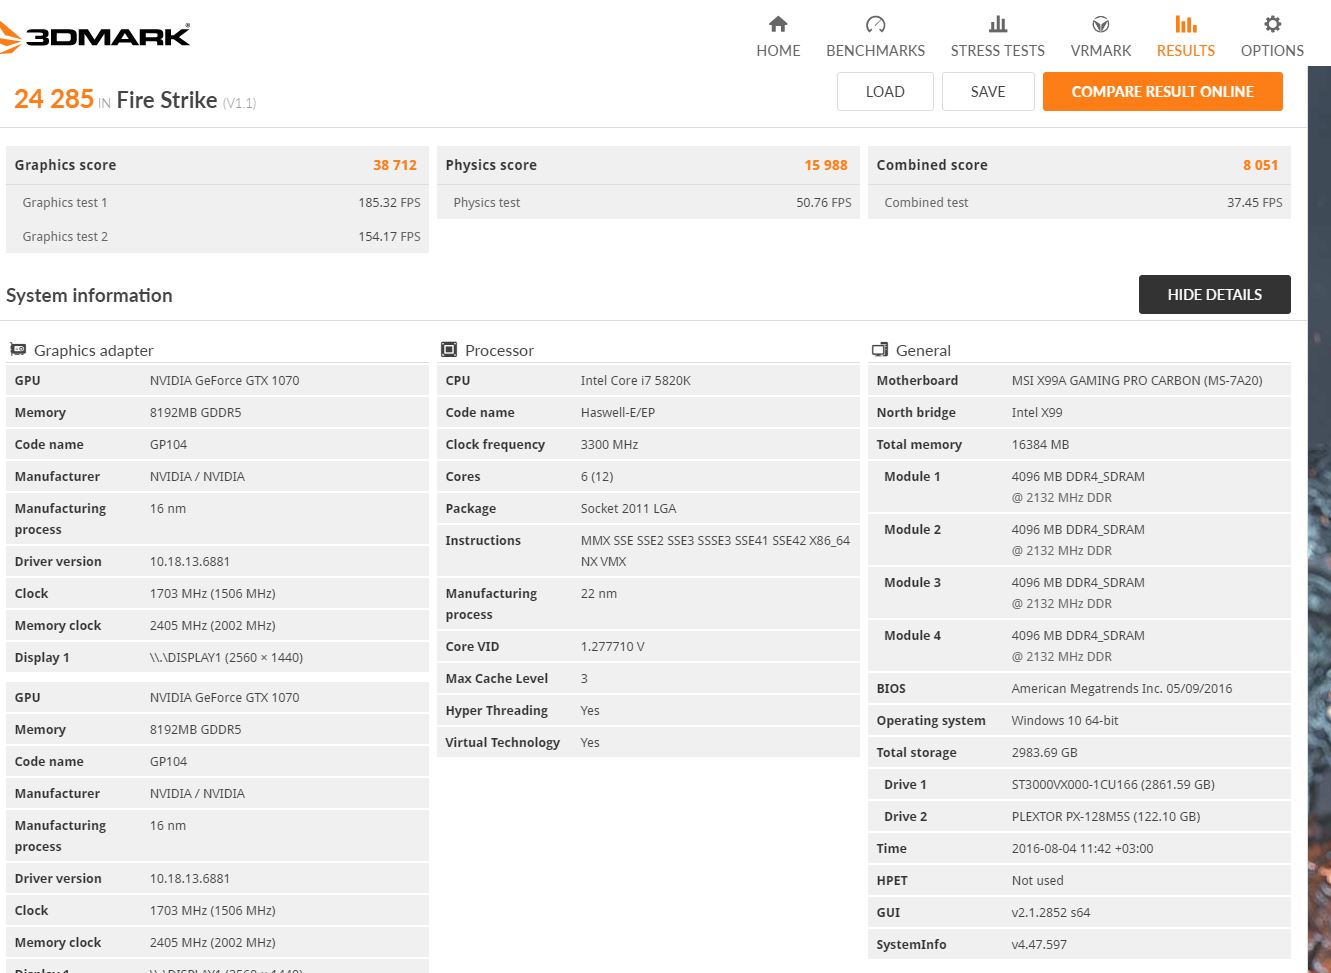Click the SAVE button
The image size is (1331, 973).
coord(988,92)
